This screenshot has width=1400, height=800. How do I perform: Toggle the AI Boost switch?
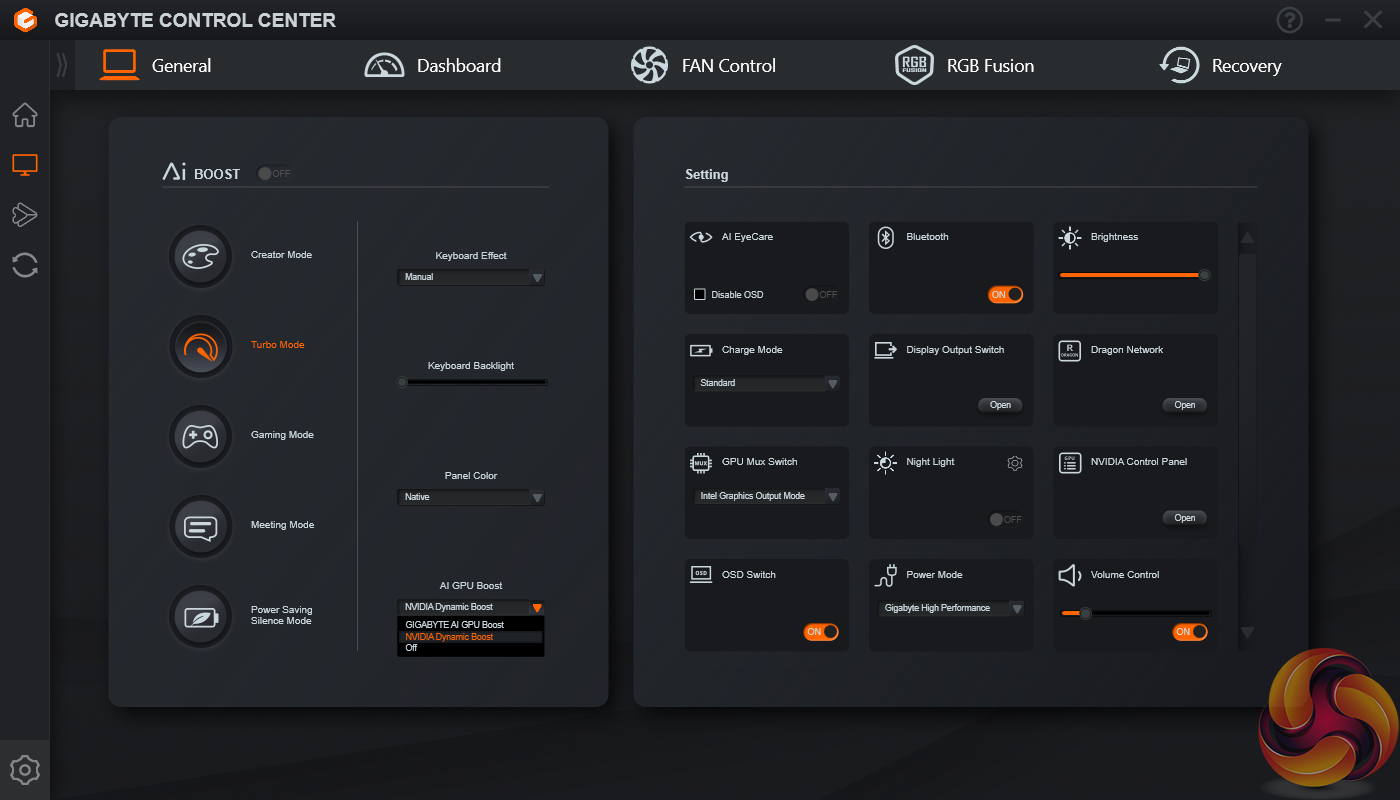[x=273, y=173]
